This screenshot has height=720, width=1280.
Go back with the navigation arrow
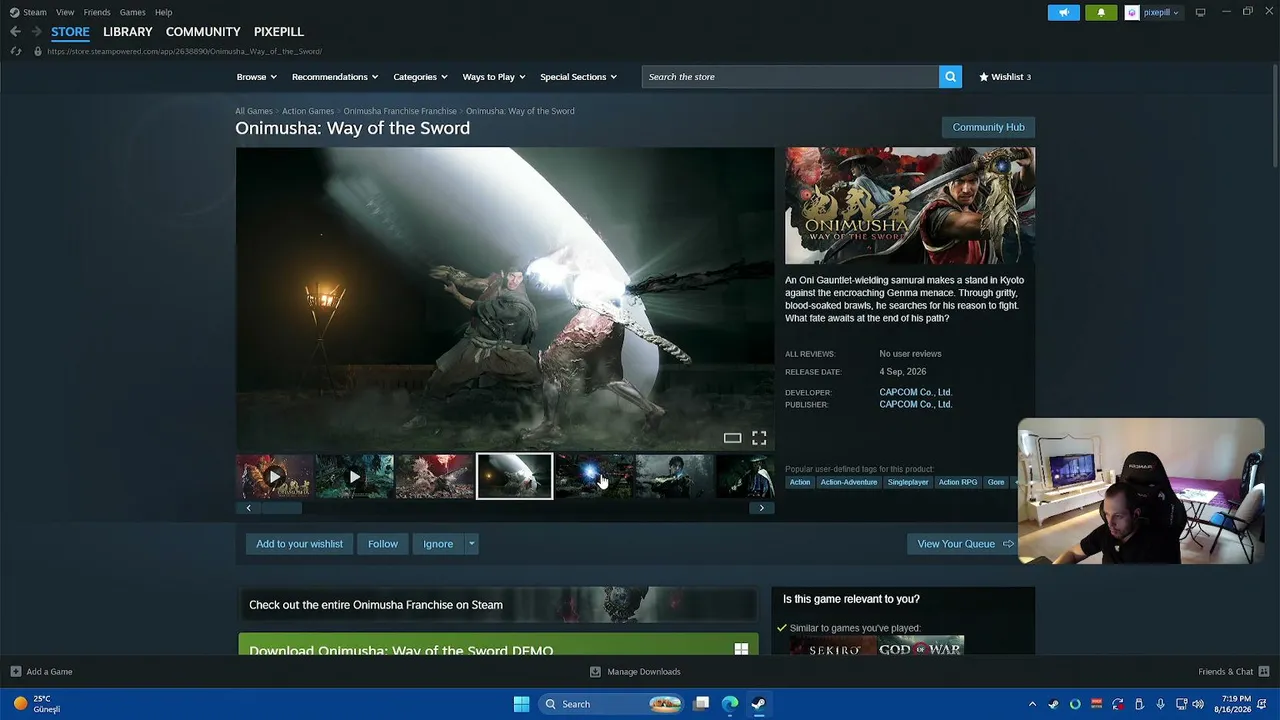pyautogui.click(x=15, y=32)
